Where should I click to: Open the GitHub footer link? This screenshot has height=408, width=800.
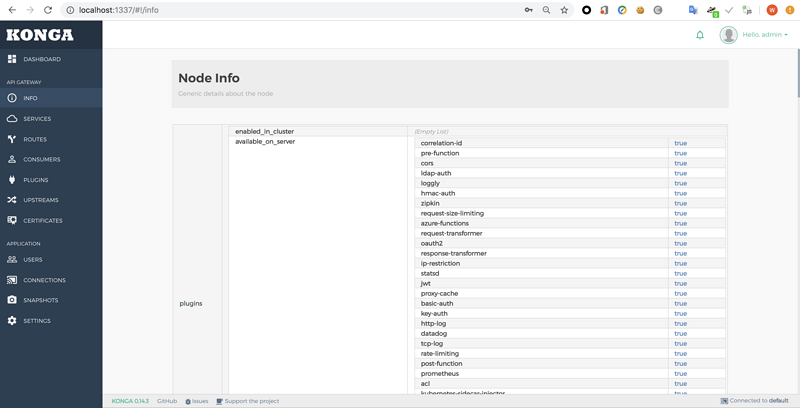[x=167, y=401]
